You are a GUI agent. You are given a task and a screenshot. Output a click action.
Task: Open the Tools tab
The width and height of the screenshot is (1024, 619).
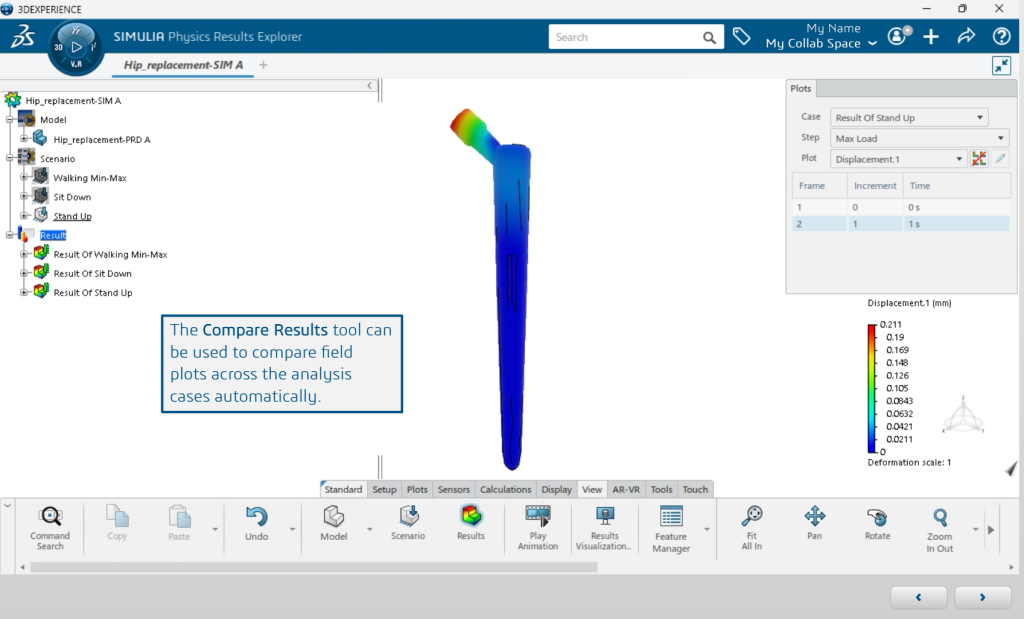[661, 489]
